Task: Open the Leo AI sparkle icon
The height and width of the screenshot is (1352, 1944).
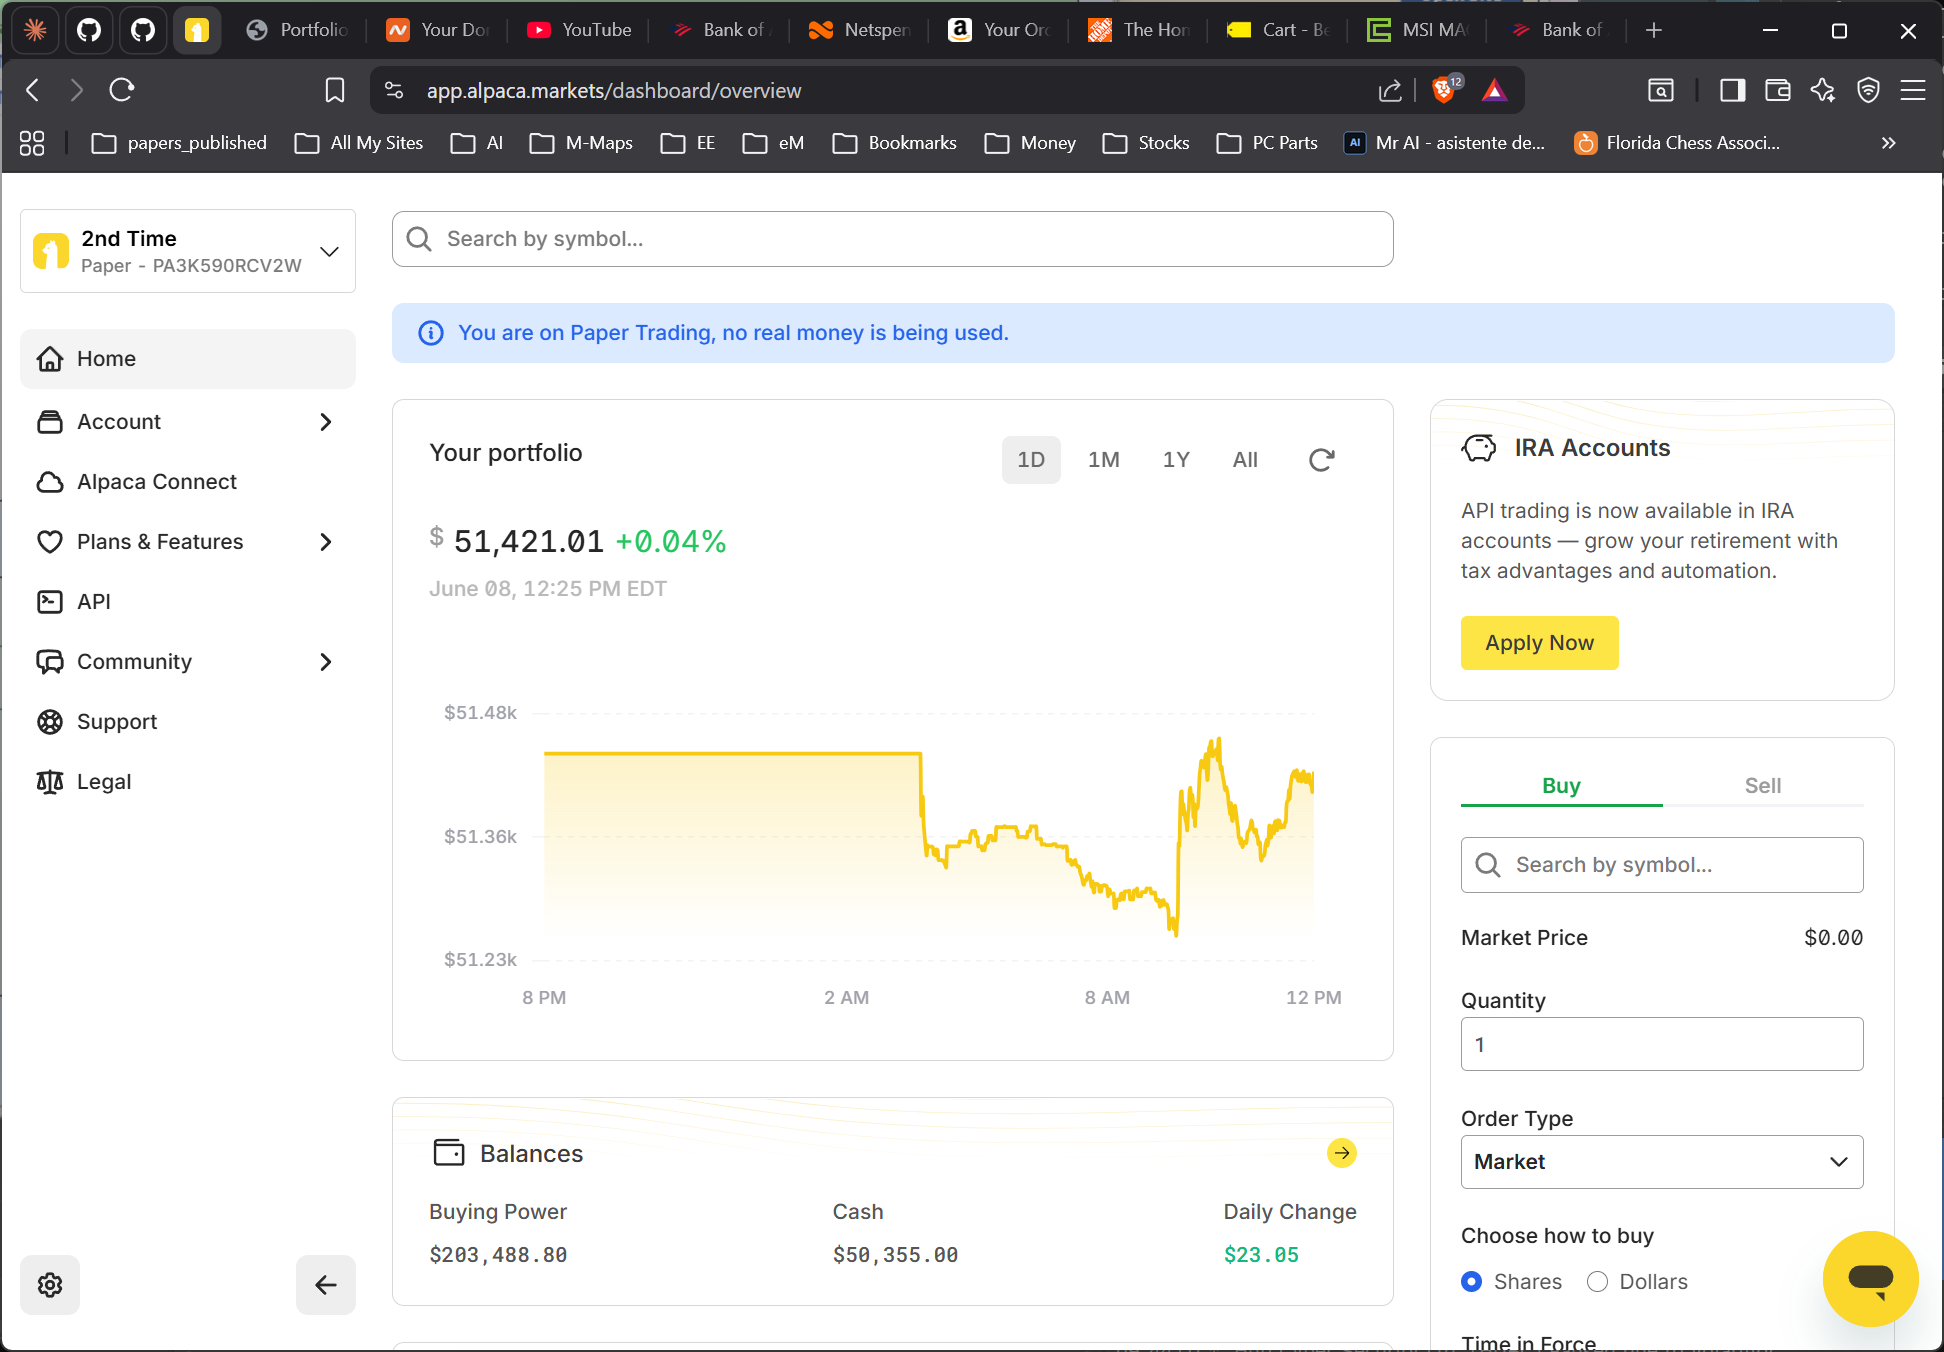Action: coord(1823,91)
